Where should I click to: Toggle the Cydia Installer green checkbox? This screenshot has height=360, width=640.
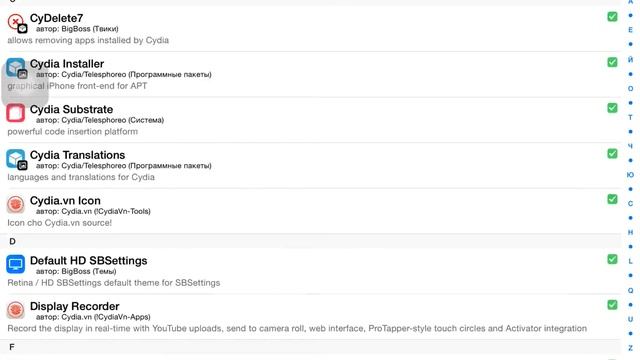coord(612,62)
